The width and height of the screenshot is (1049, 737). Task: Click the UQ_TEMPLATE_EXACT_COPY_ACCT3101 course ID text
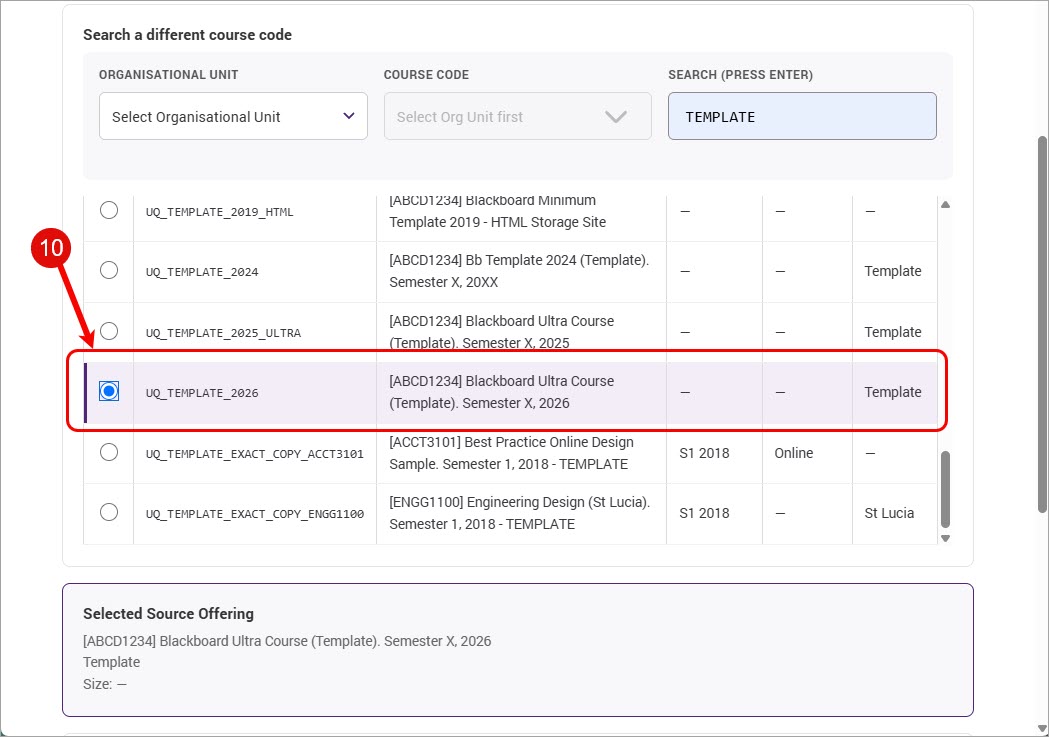coord(255,454)
